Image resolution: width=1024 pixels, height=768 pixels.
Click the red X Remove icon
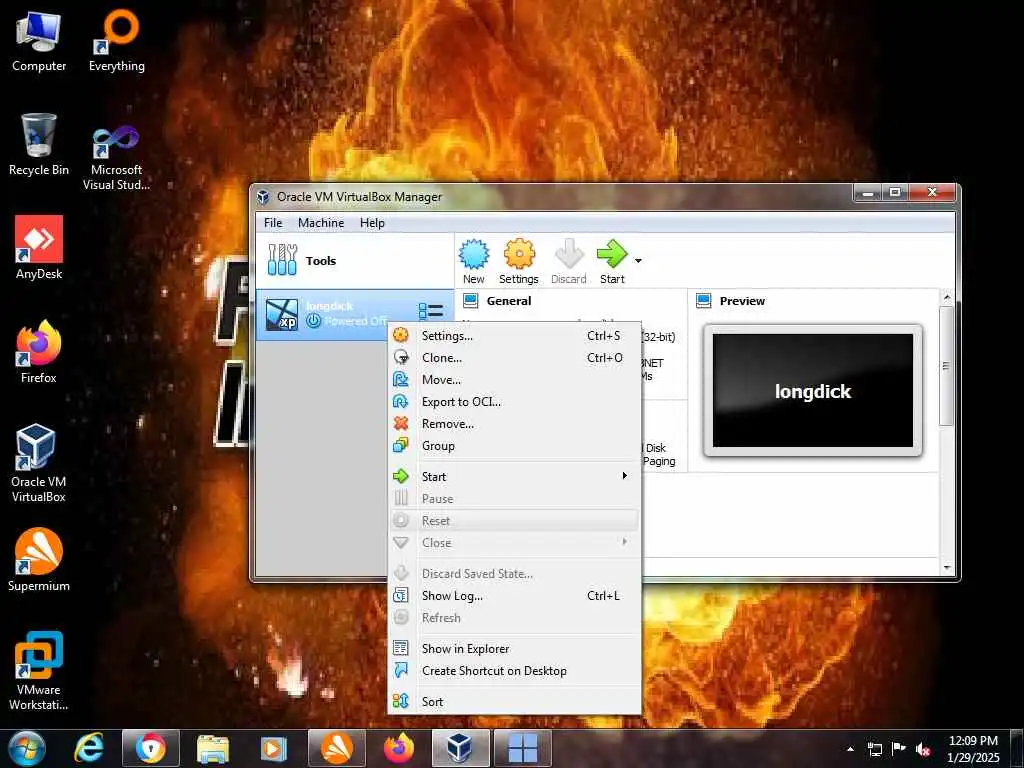401,424
